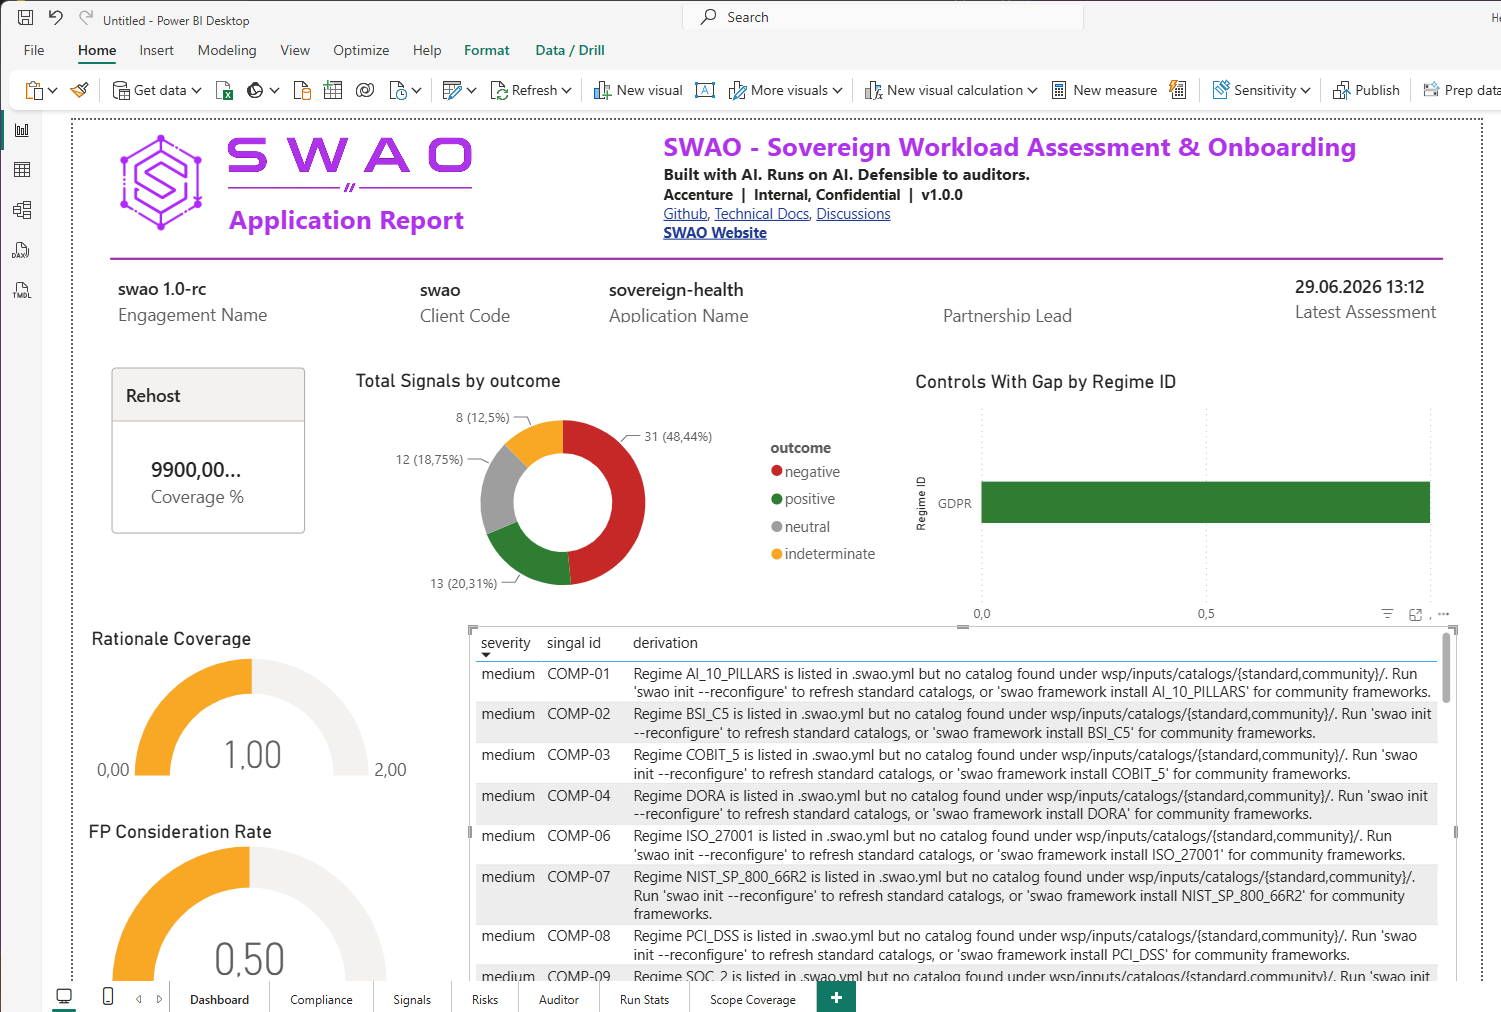The width and height of the screenshot is (1501, 1012).
Task: Open the SWAO Website link
Action: [715, 233]
